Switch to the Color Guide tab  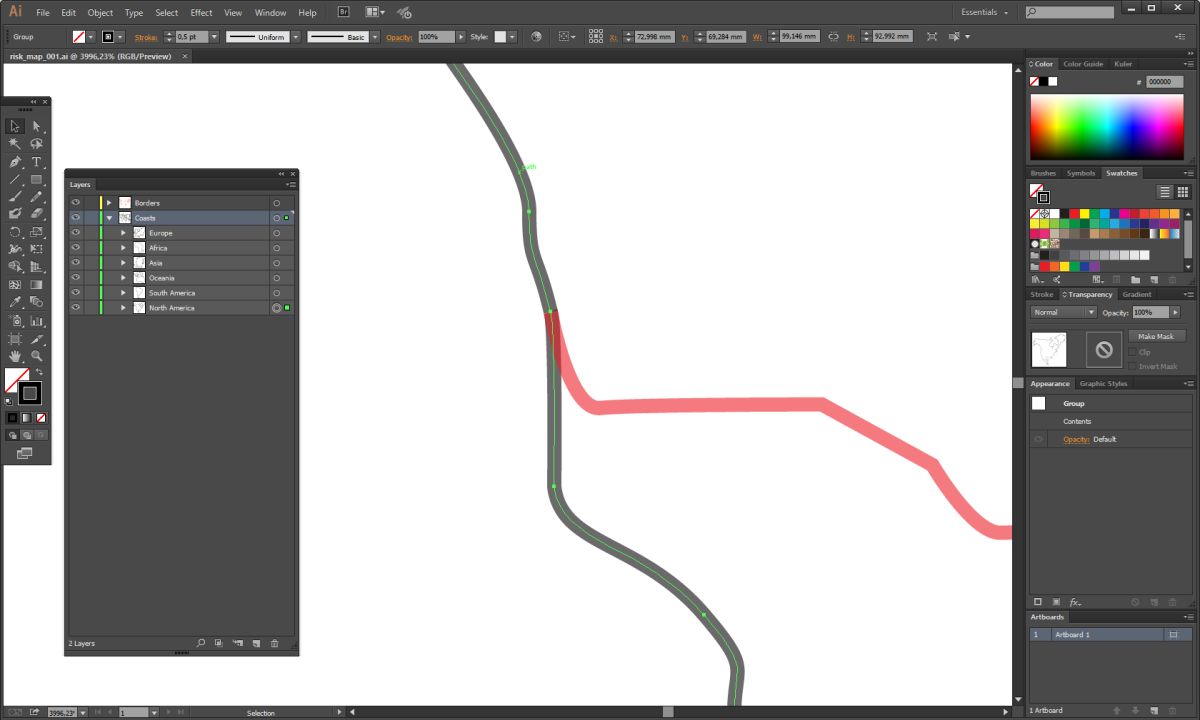tap(1083, 64)
